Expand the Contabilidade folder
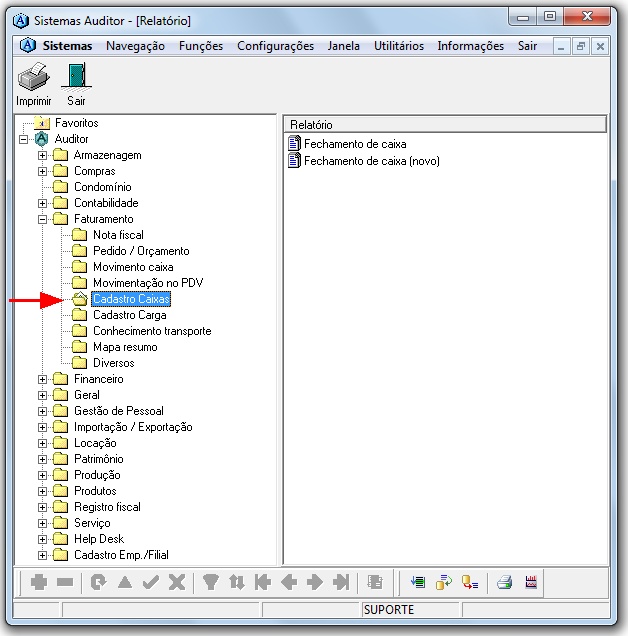Screen dimensions: 628x636 [x=42, y=203]
